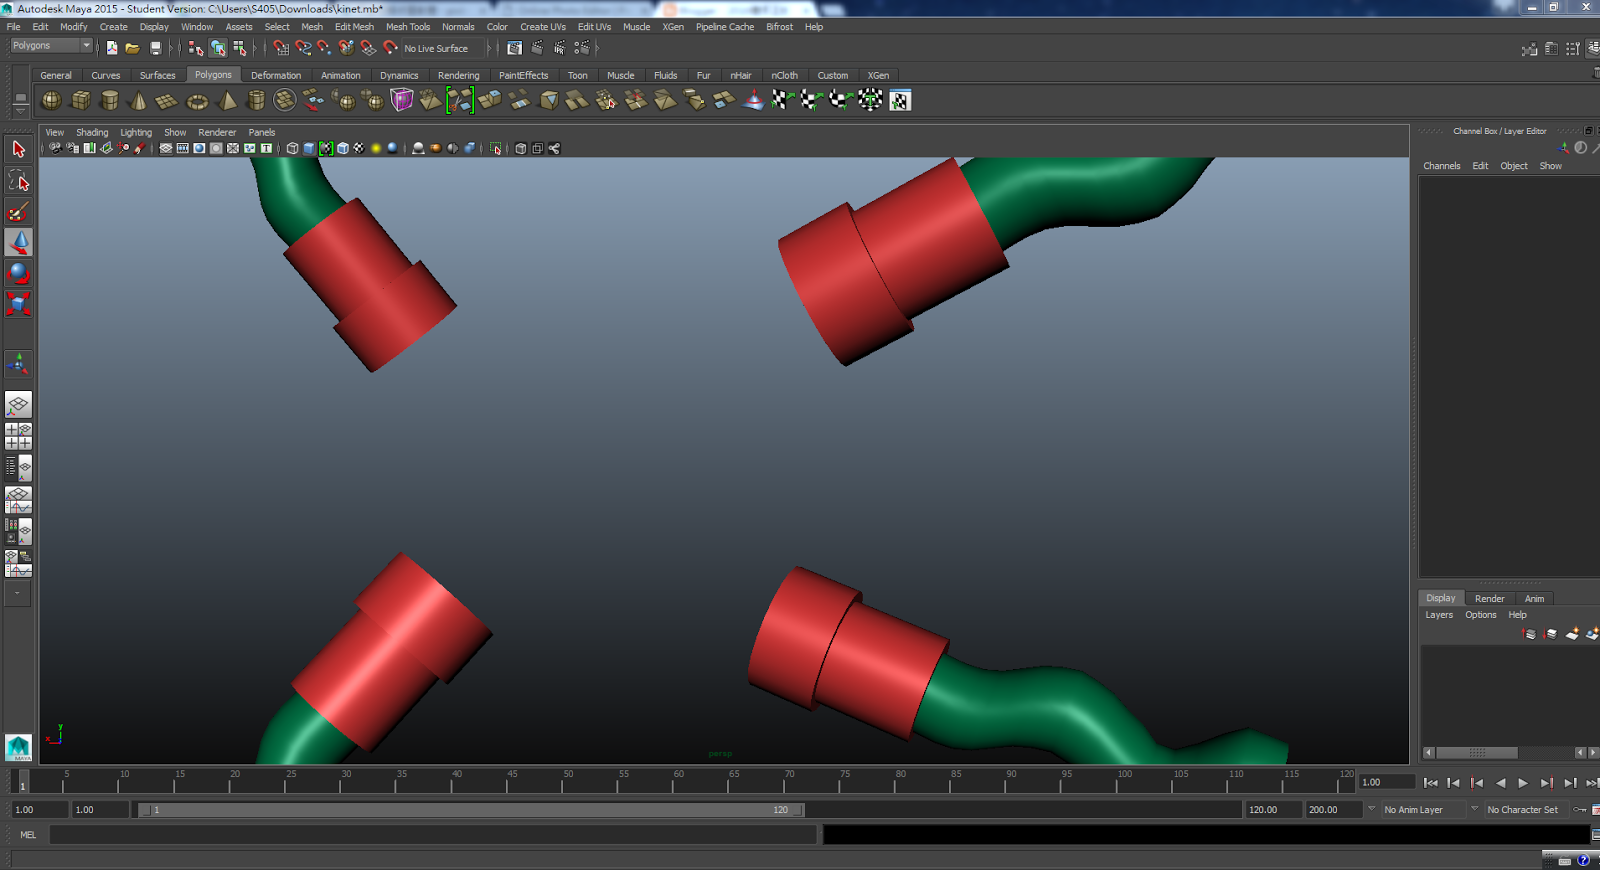Open the Render View window icon
Viewport: 1600px width, 870px height.
click(x=515, y=48)
